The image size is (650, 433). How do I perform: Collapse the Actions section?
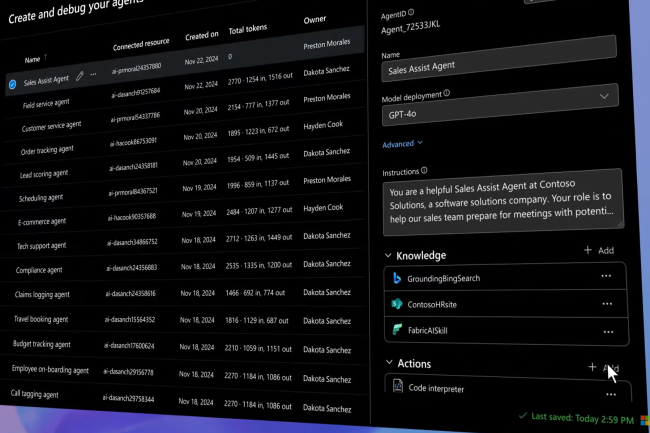(389, 362)
